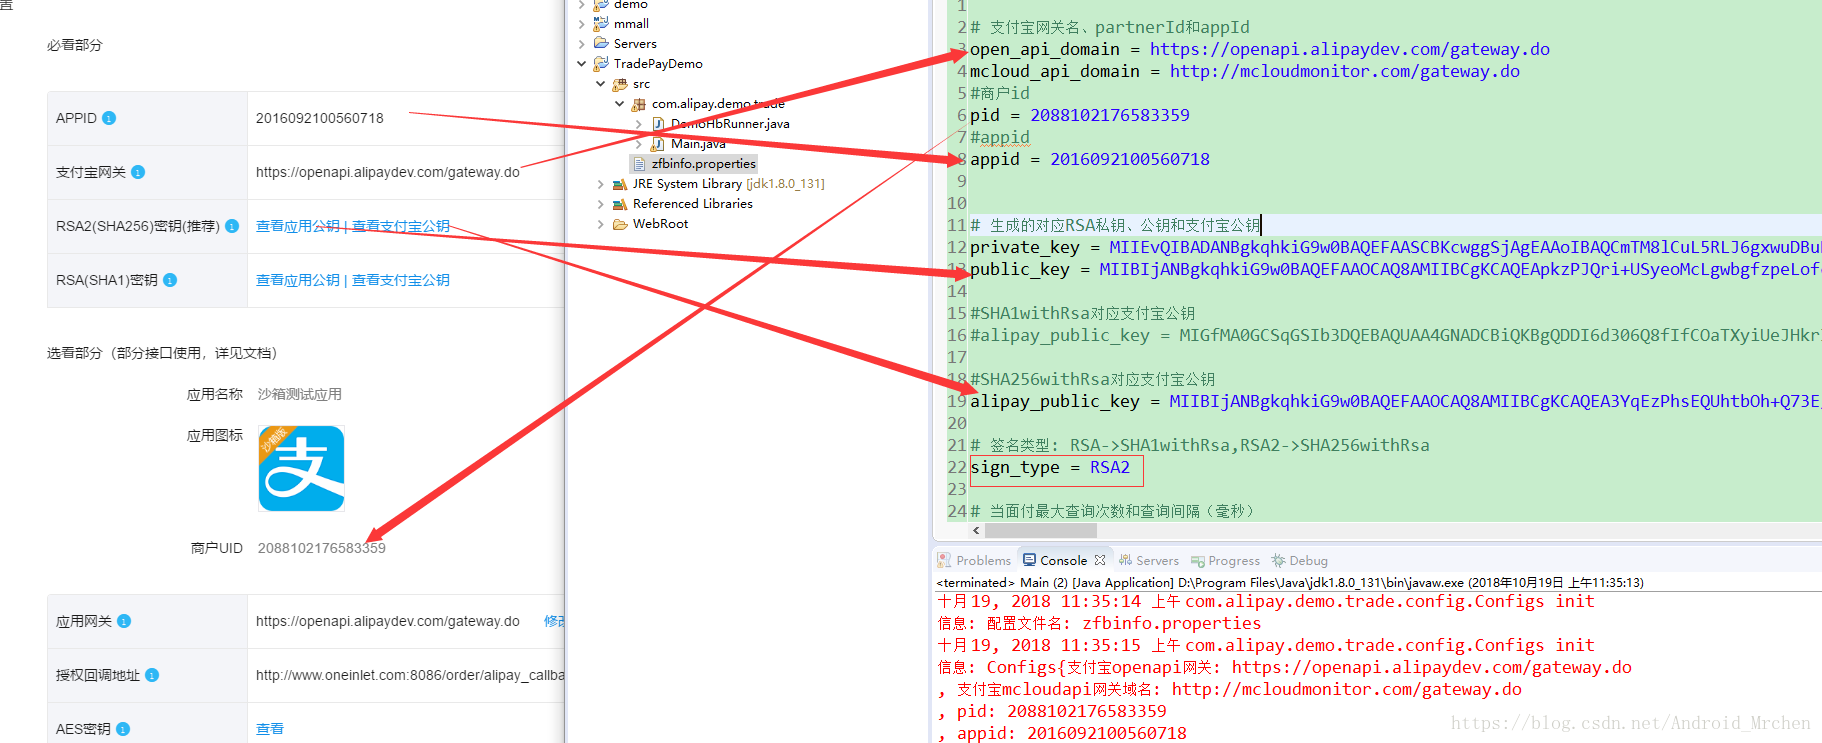The height and width of the screenshot is (743, 1822).
Task: Open 查看支付宝公钥 link for RSA(SHA1) key
Action: click(401, 280)
